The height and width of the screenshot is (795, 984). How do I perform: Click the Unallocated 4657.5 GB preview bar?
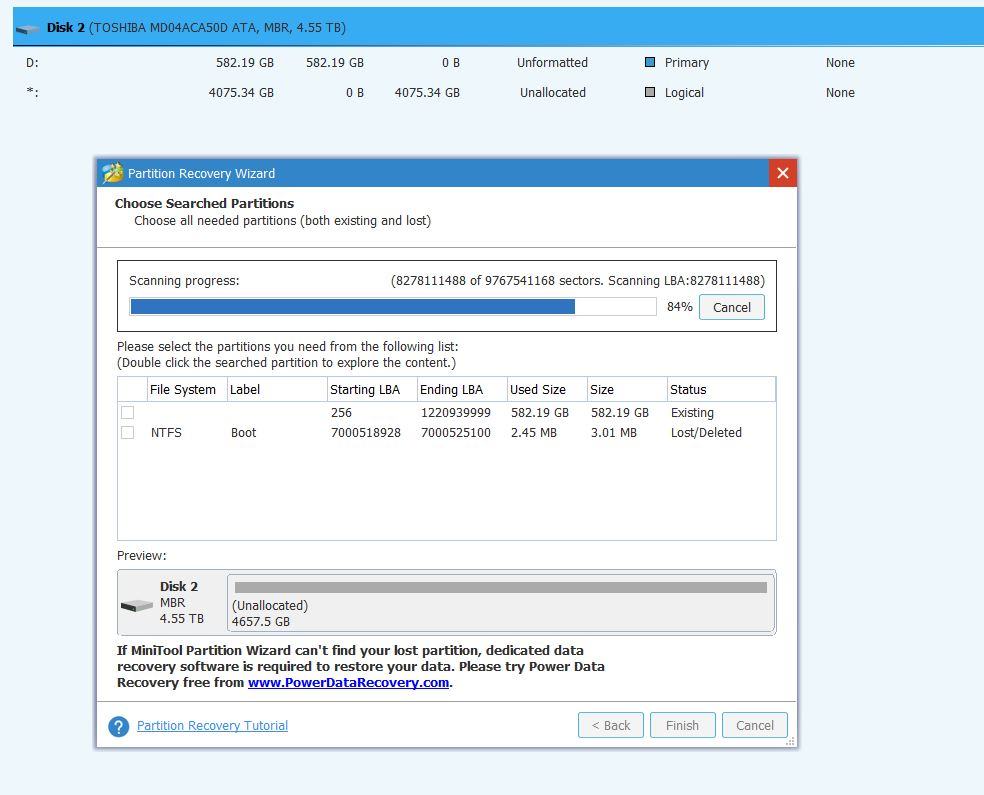(501, 602)
